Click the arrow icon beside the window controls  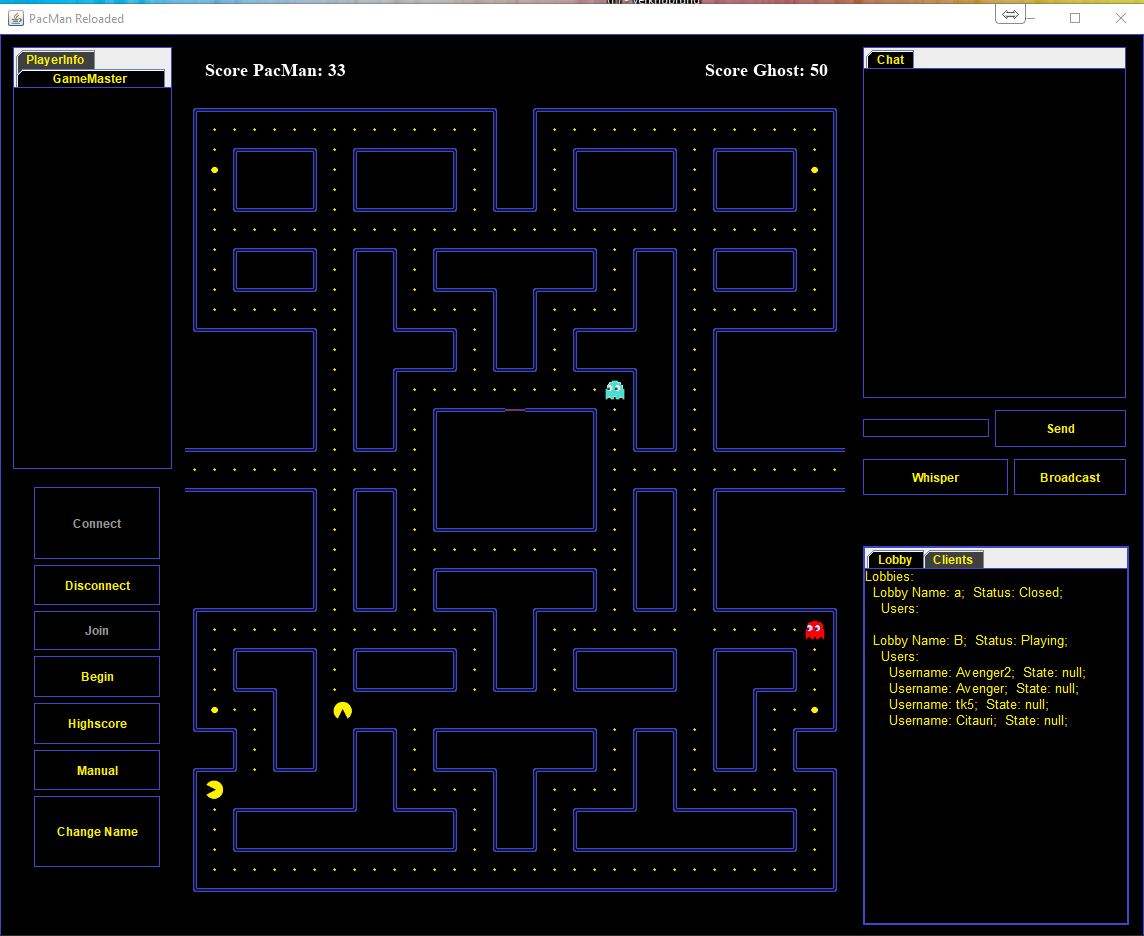pyautogui.click(x=1010, y=14)
